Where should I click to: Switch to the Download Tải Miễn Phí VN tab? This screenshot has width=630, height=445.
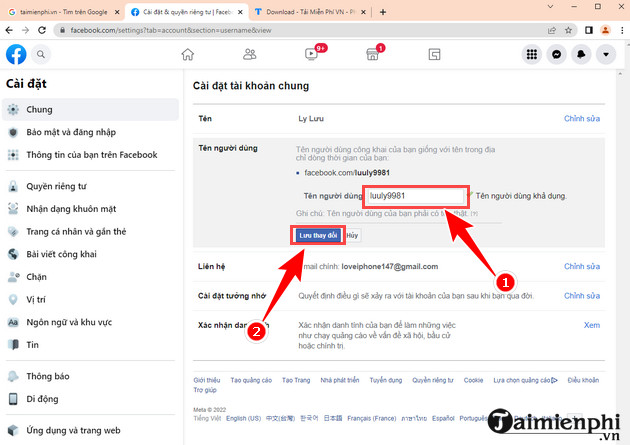coord(310,12)
